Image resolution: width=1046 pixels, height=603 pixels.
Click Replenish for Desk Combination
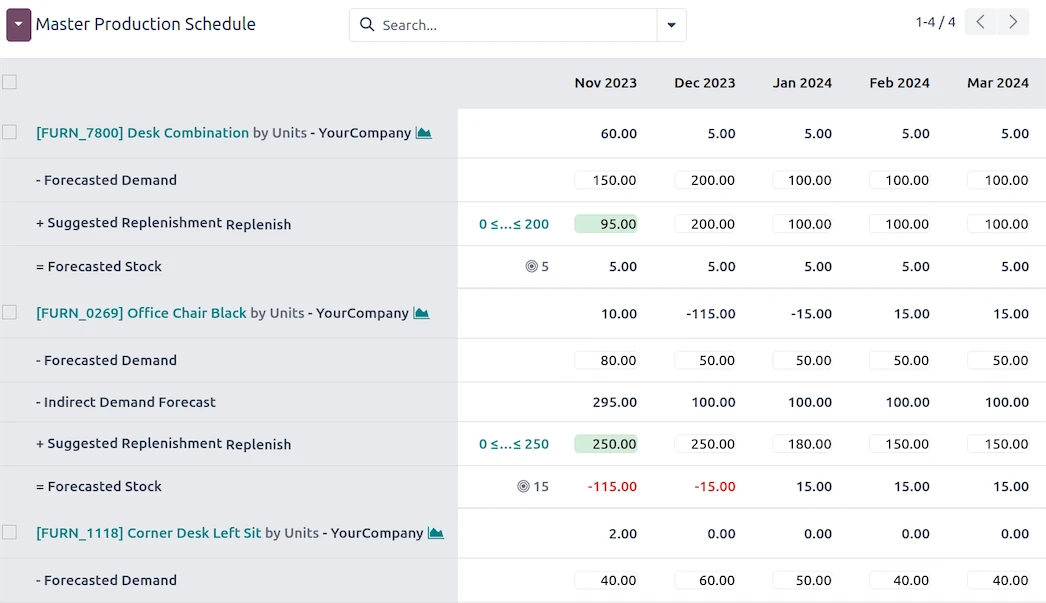[x=260, y=223]
